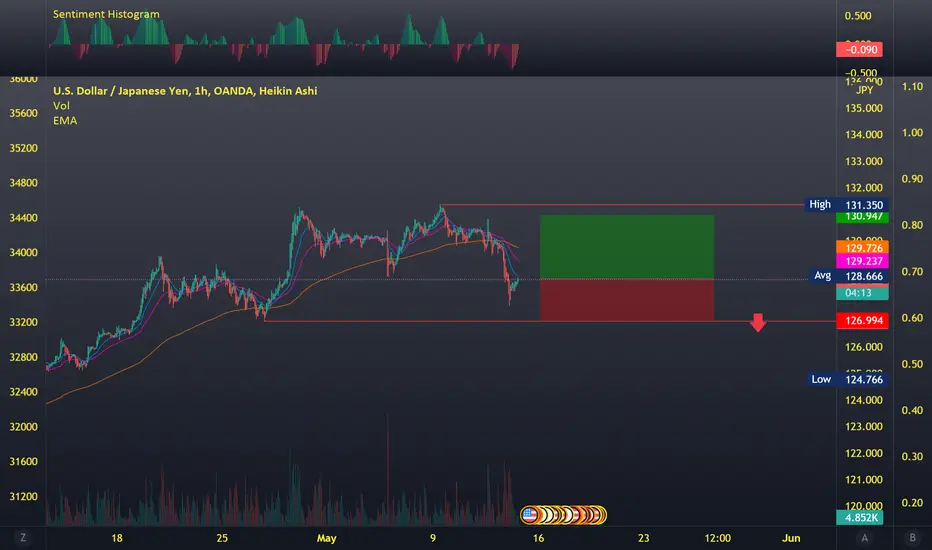Viewport: 932px width, 550px height.
Task: Click the red down-arrow marker on the chart
Action: [x=757, y=322]
